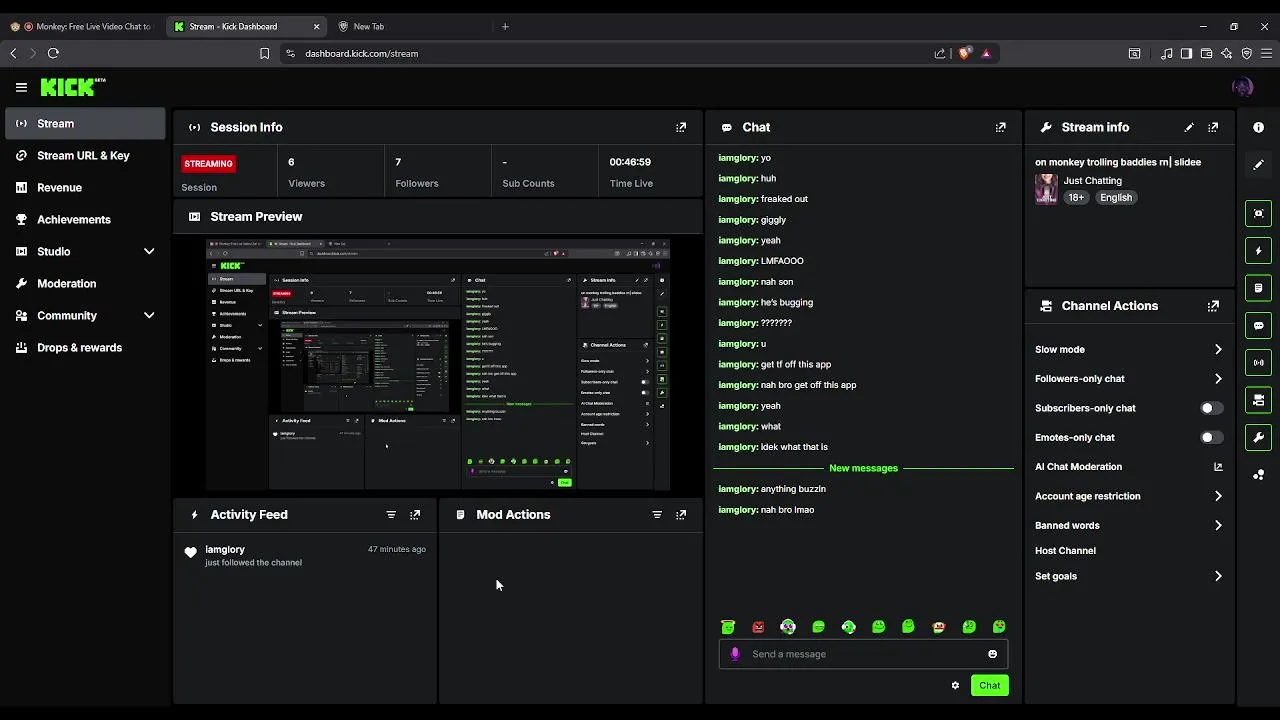This screenshot has height=720, width=1280.
Task: Open Banned words settings arrow
Action: click(1218, 525)
